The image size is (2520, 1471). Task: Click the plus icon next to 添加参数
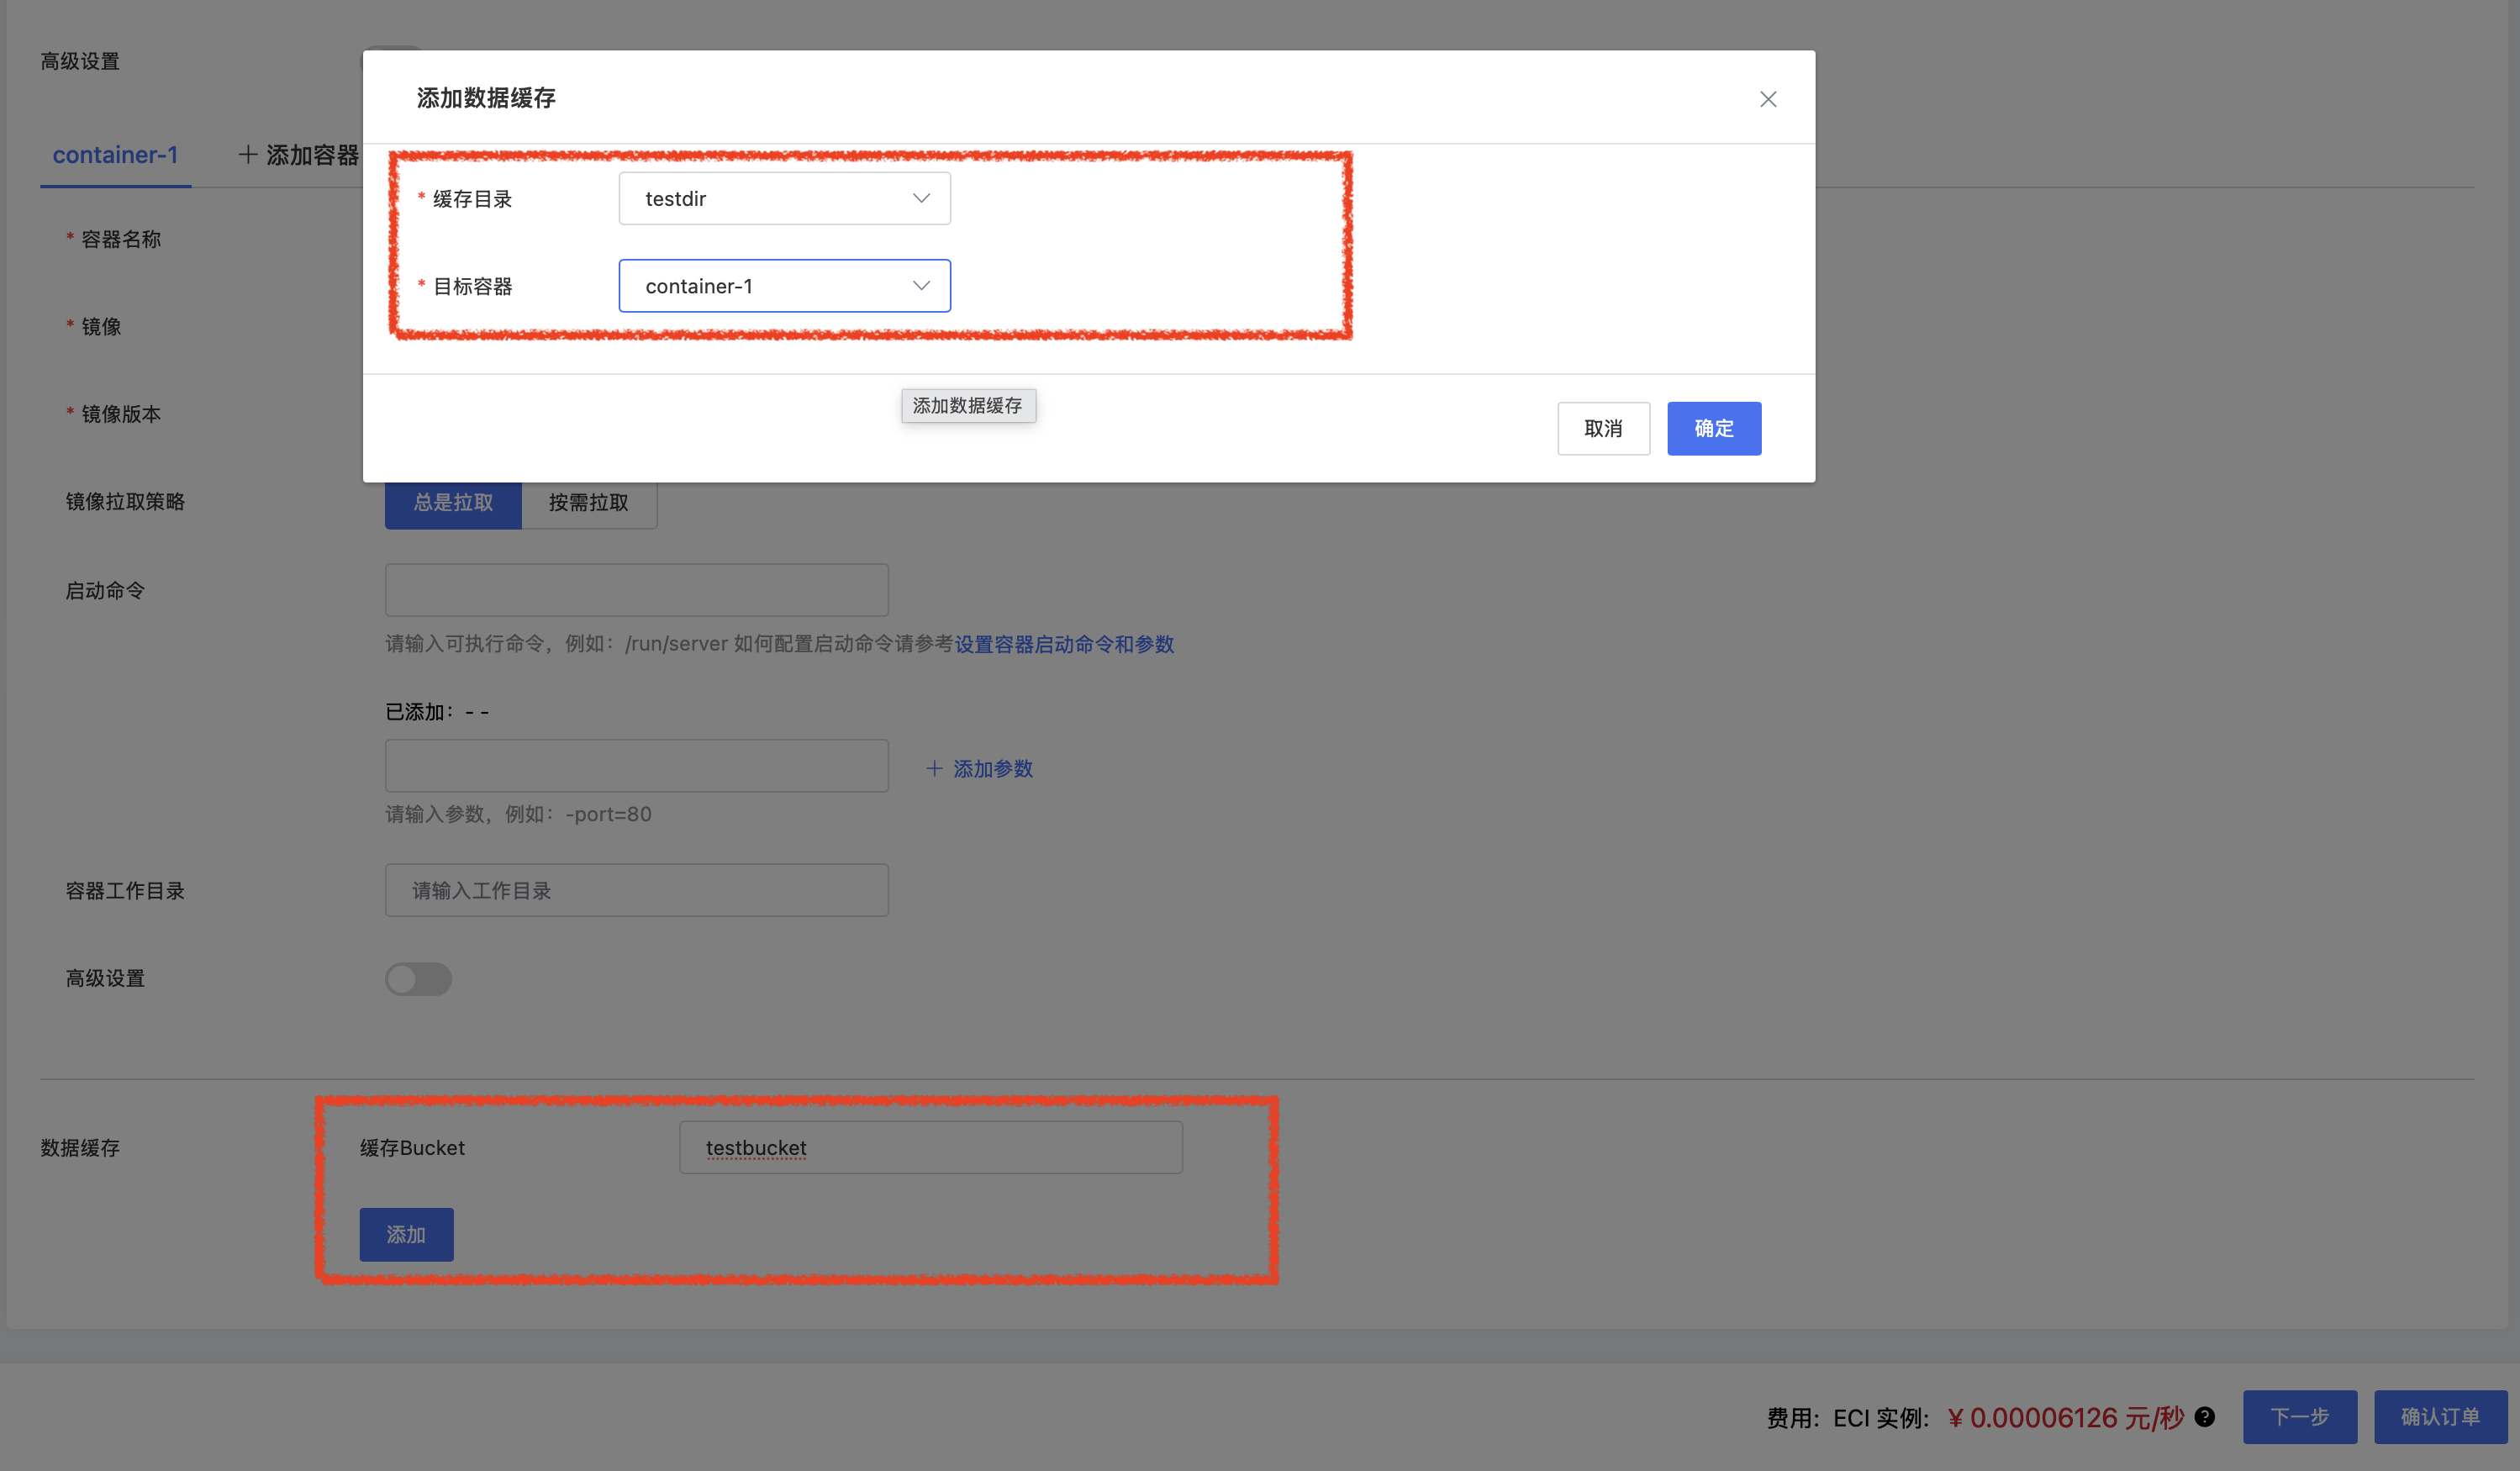click(933, 768)
